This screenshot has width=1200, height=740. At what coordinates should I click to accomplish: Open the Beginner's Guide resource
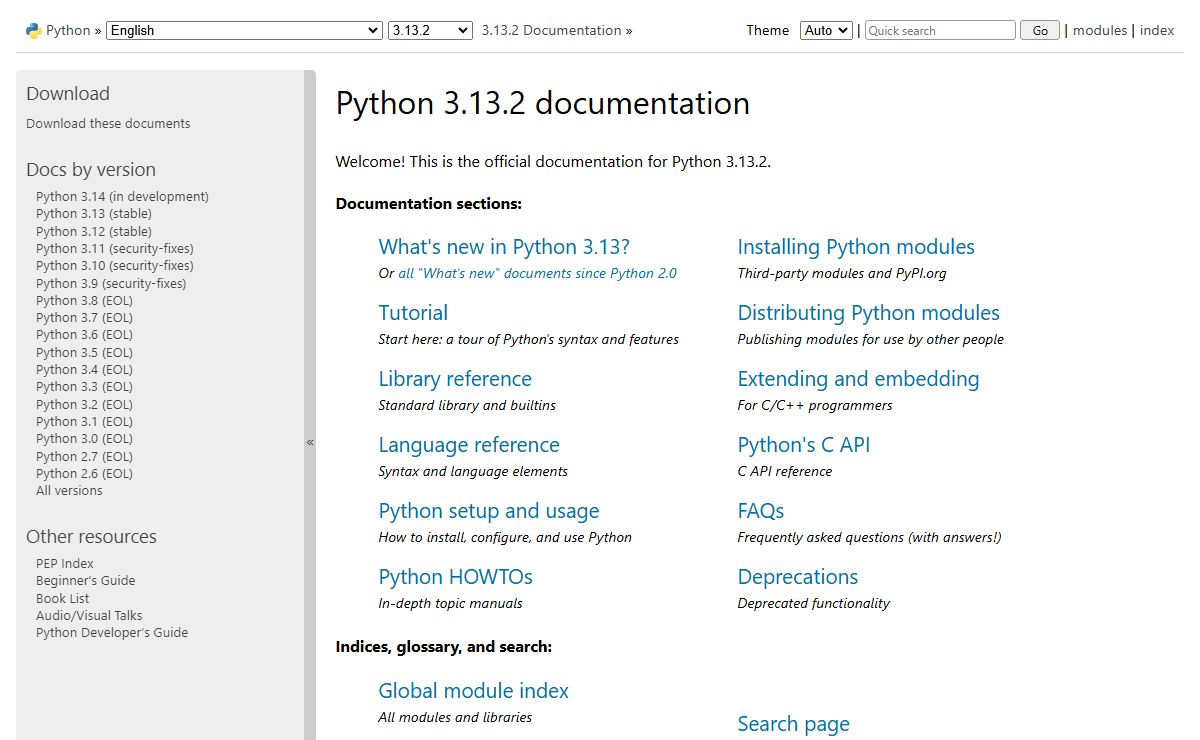(x=85, y=581)
